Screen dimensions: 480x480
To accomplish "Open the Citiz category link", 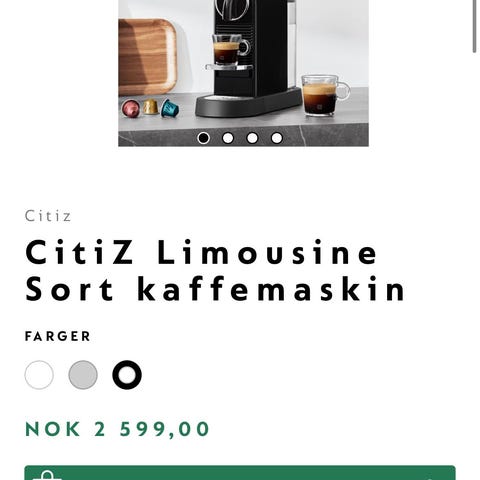I will pos(48,216).
